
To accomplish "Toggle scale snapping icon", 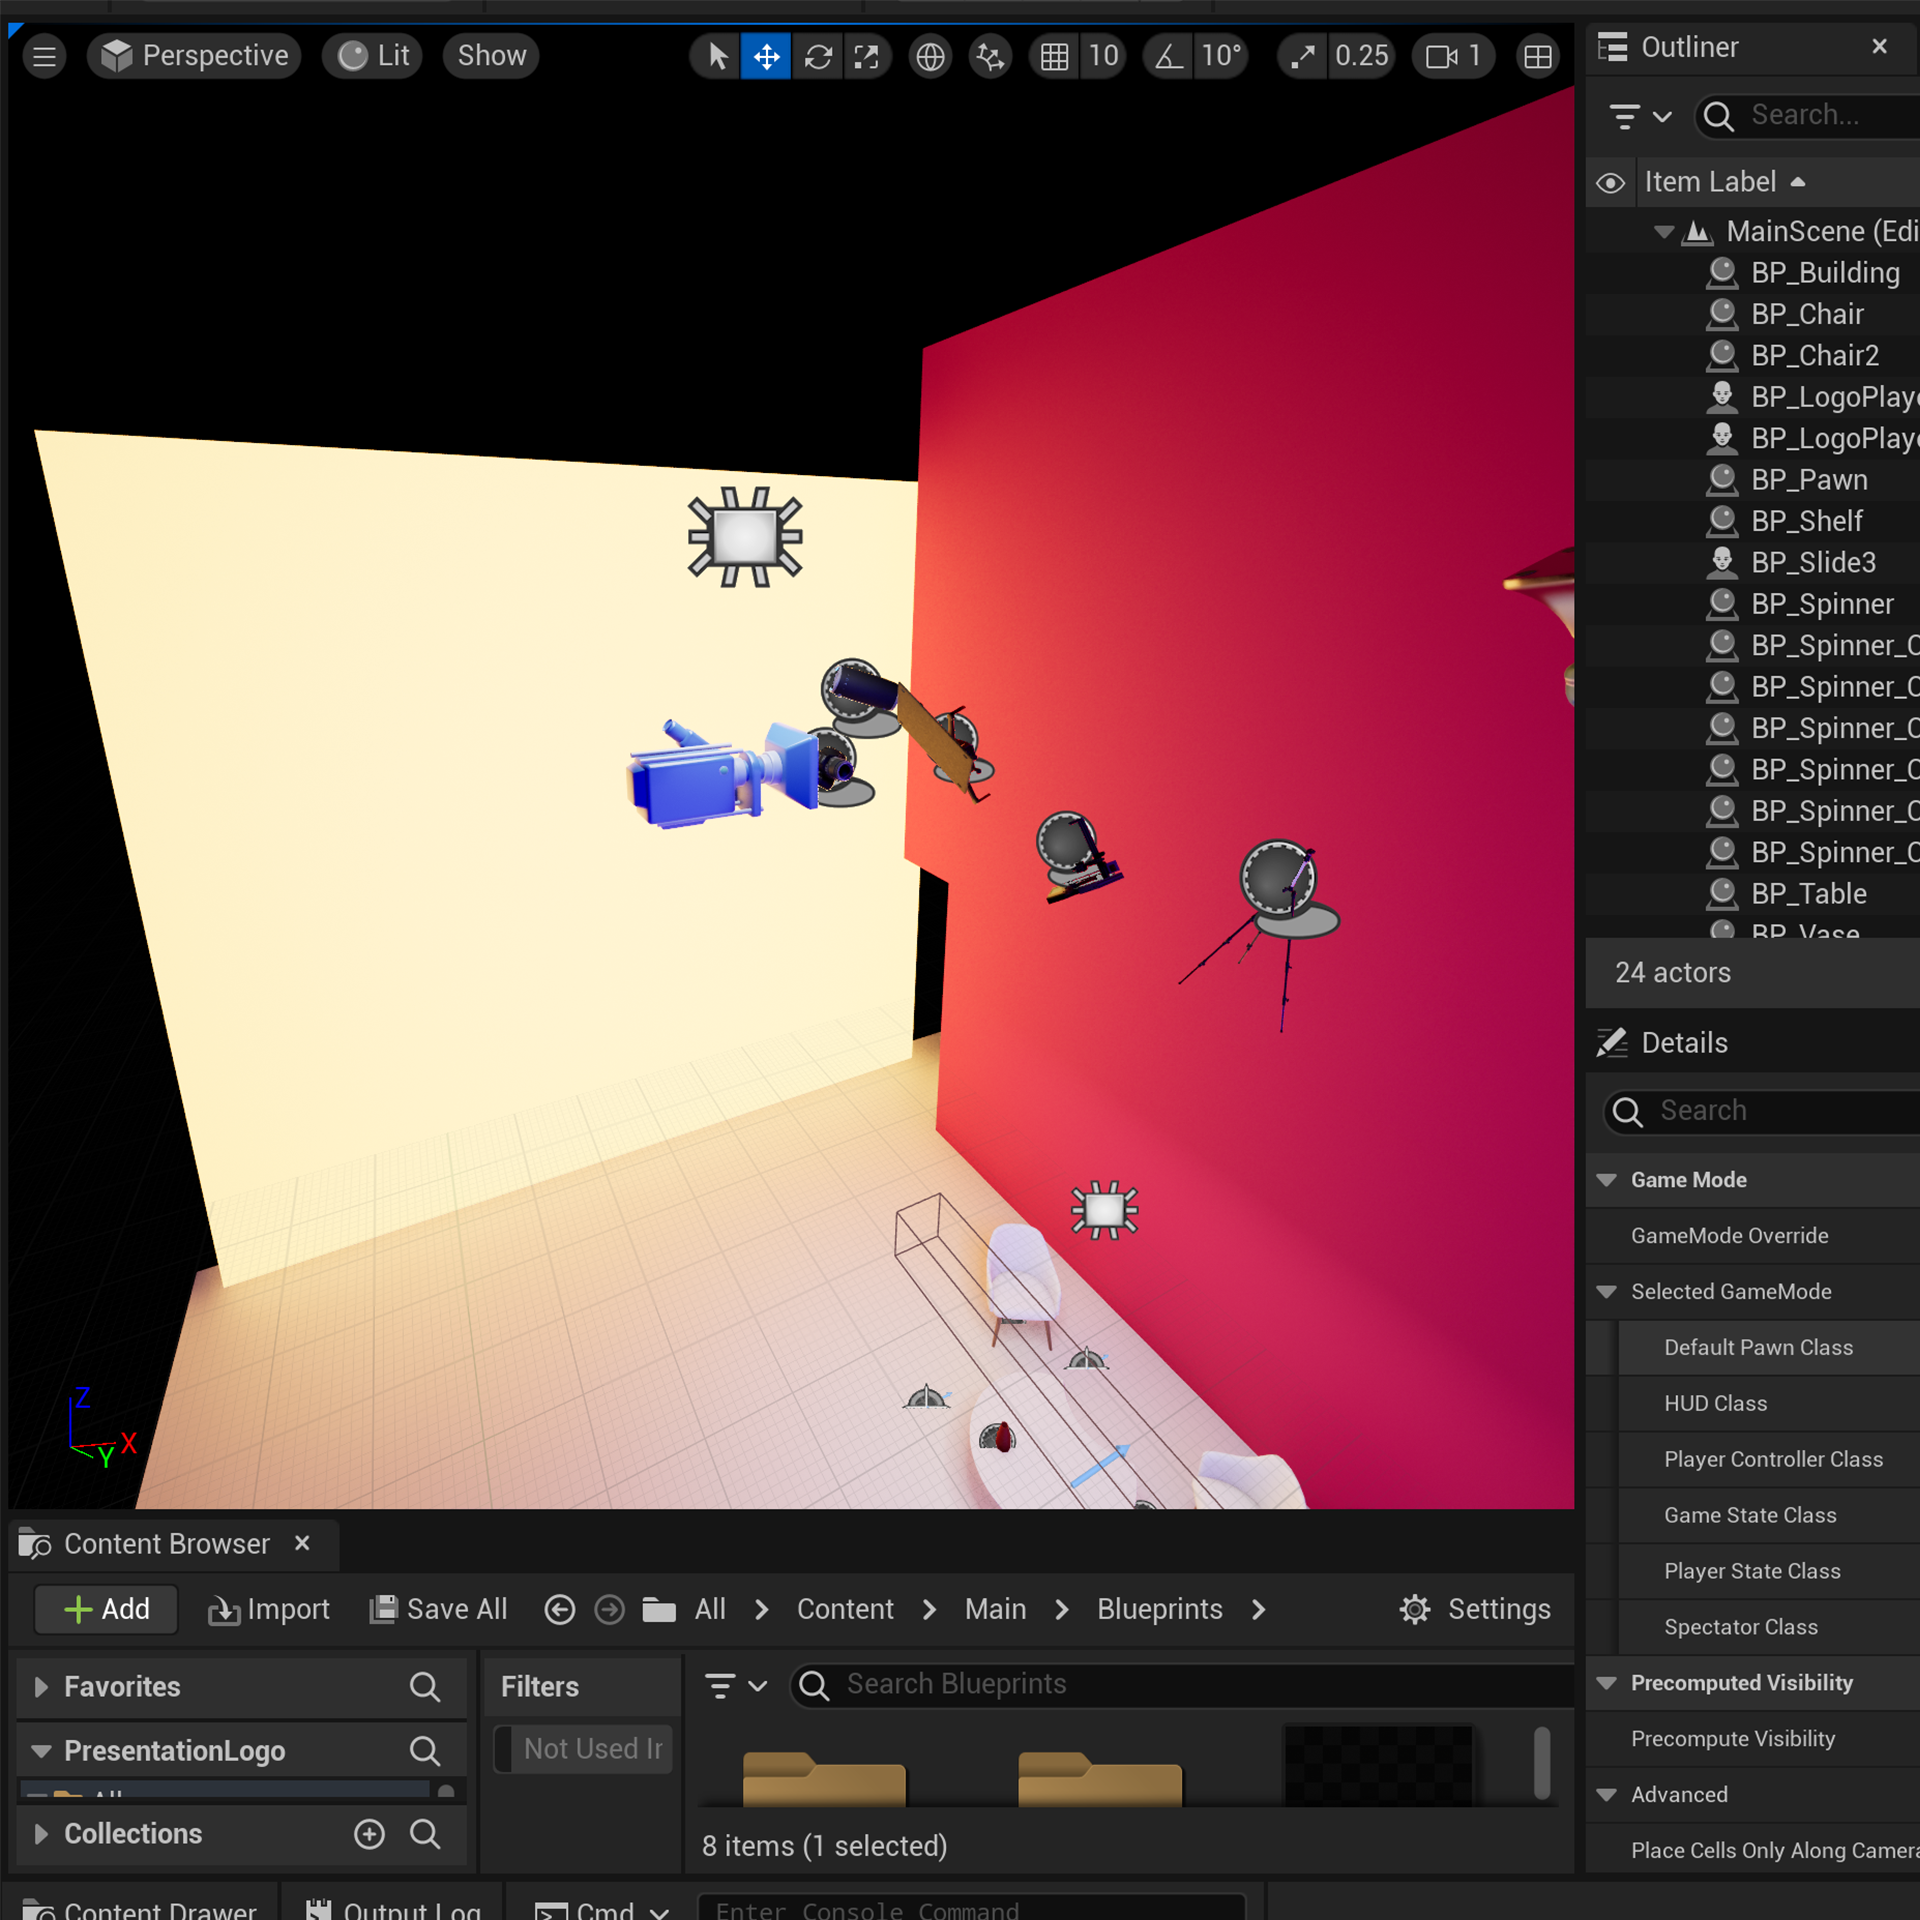I will pos(1302,57).
